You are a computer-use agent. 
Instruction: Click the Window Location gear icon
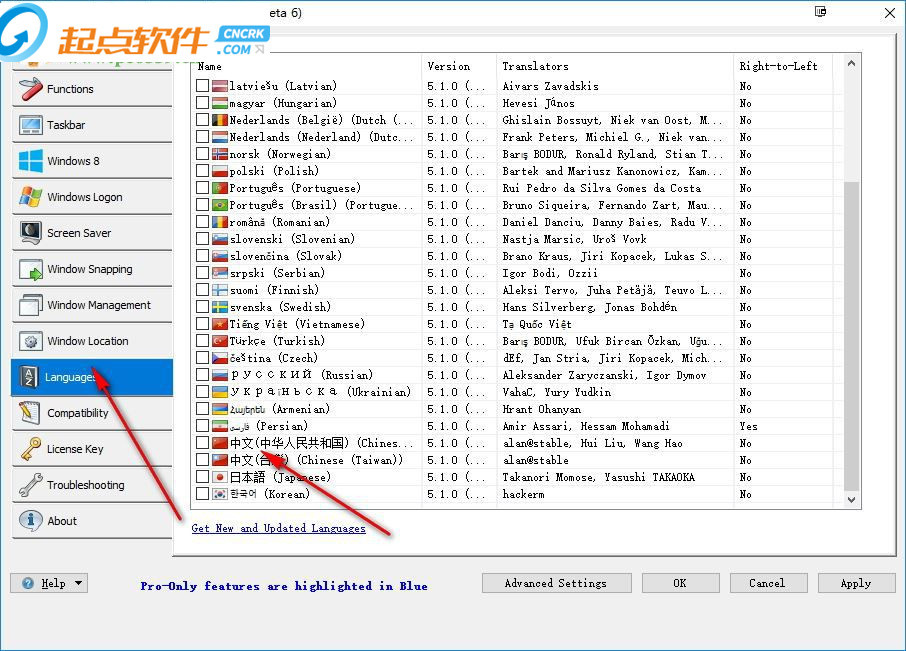click(30, 341)
